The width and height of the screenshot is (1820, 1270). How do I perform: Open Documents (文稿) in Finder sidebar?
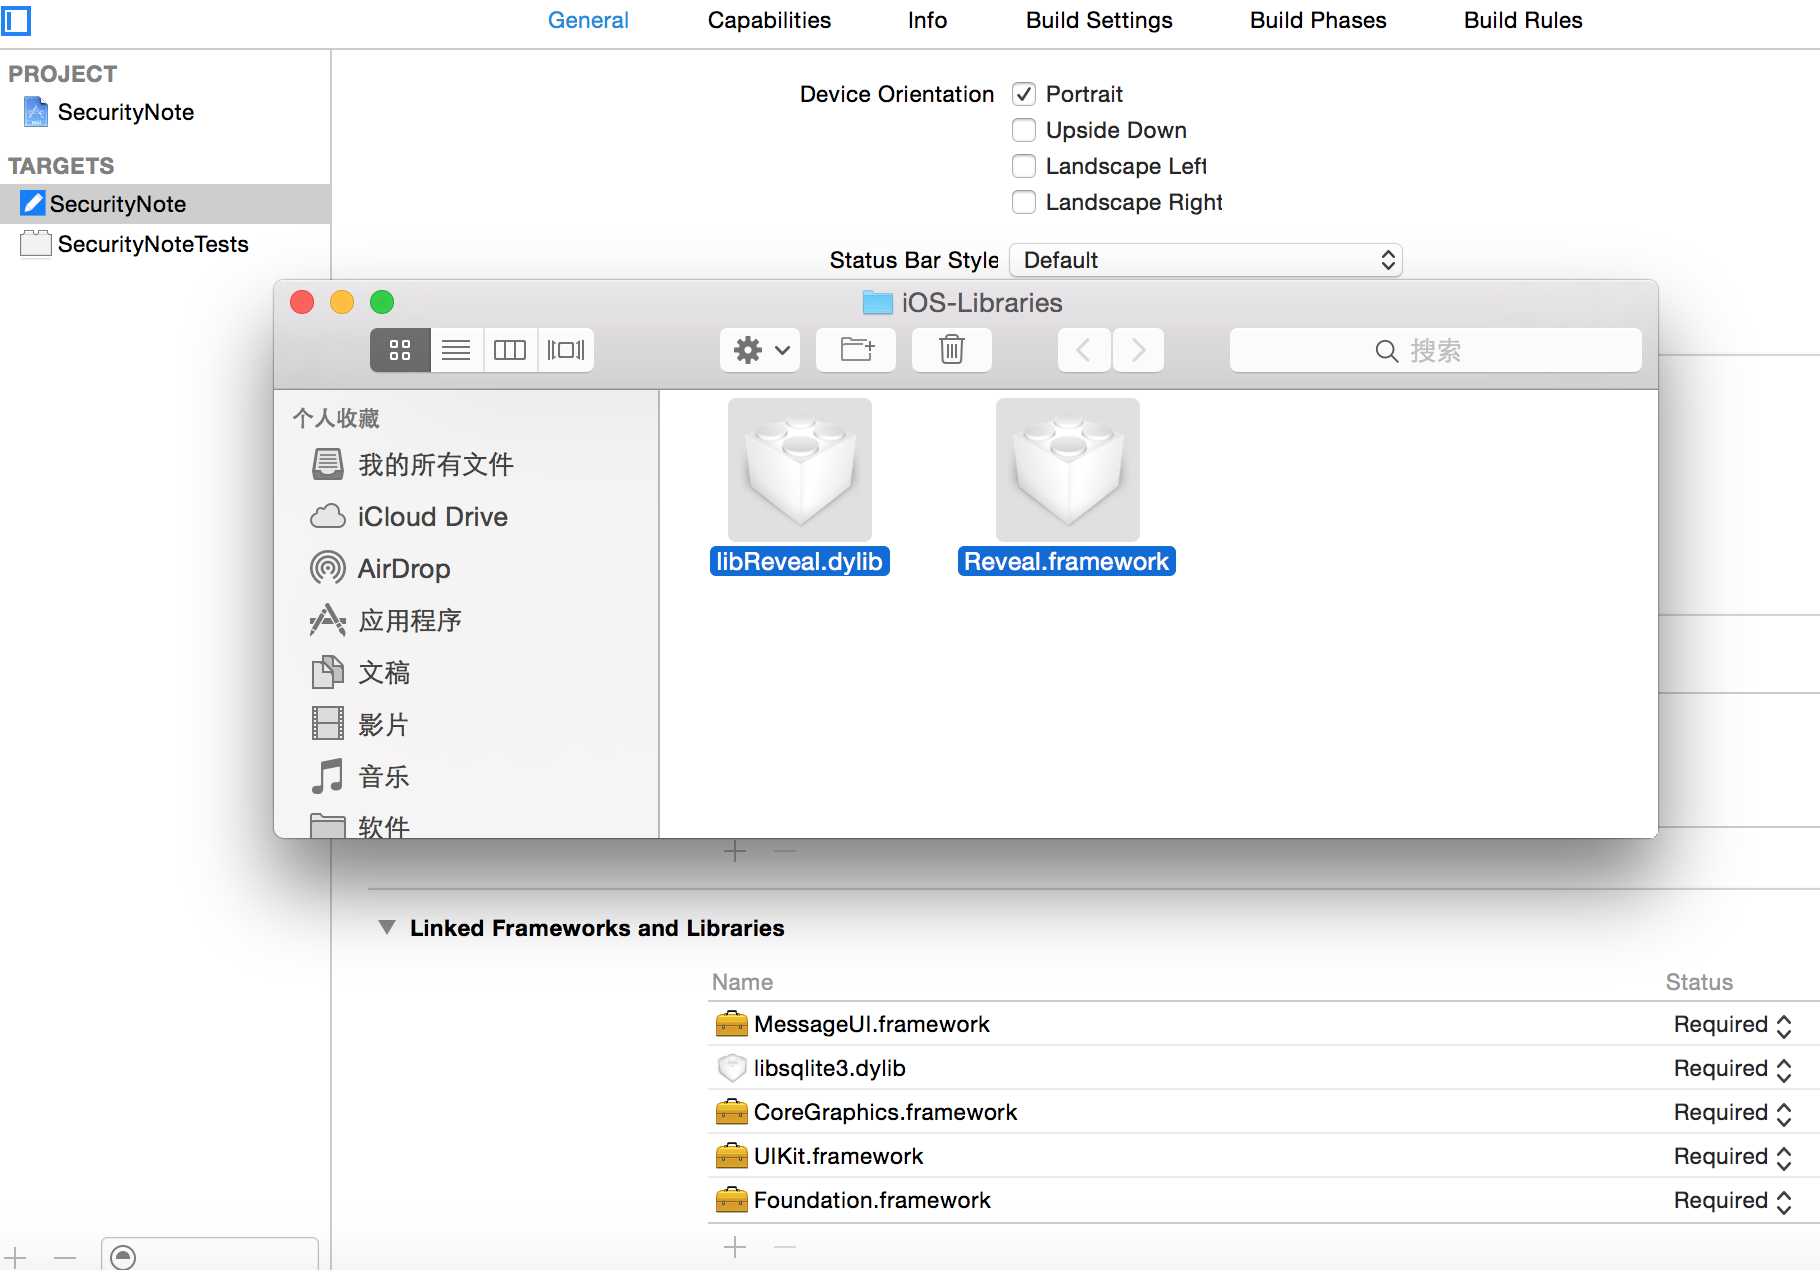tap(360, 672)
